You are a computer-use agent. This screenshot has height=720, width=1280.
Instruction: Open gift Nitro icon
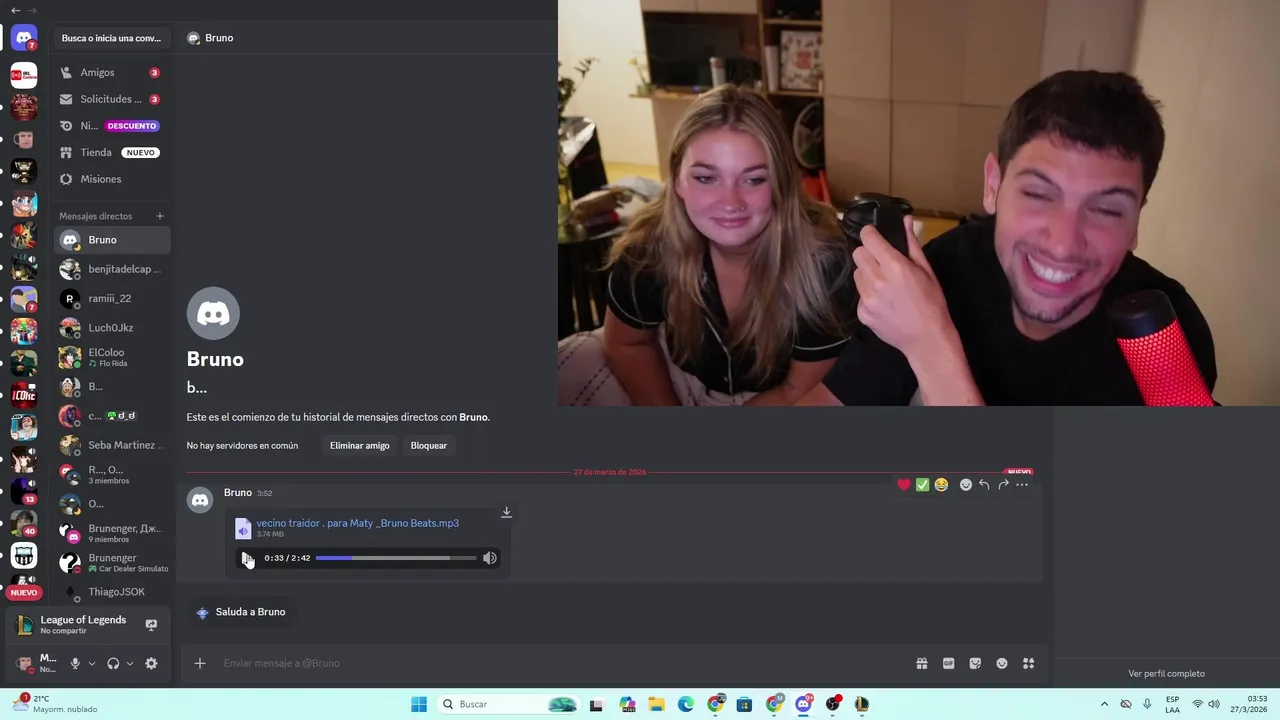(921, 663)
